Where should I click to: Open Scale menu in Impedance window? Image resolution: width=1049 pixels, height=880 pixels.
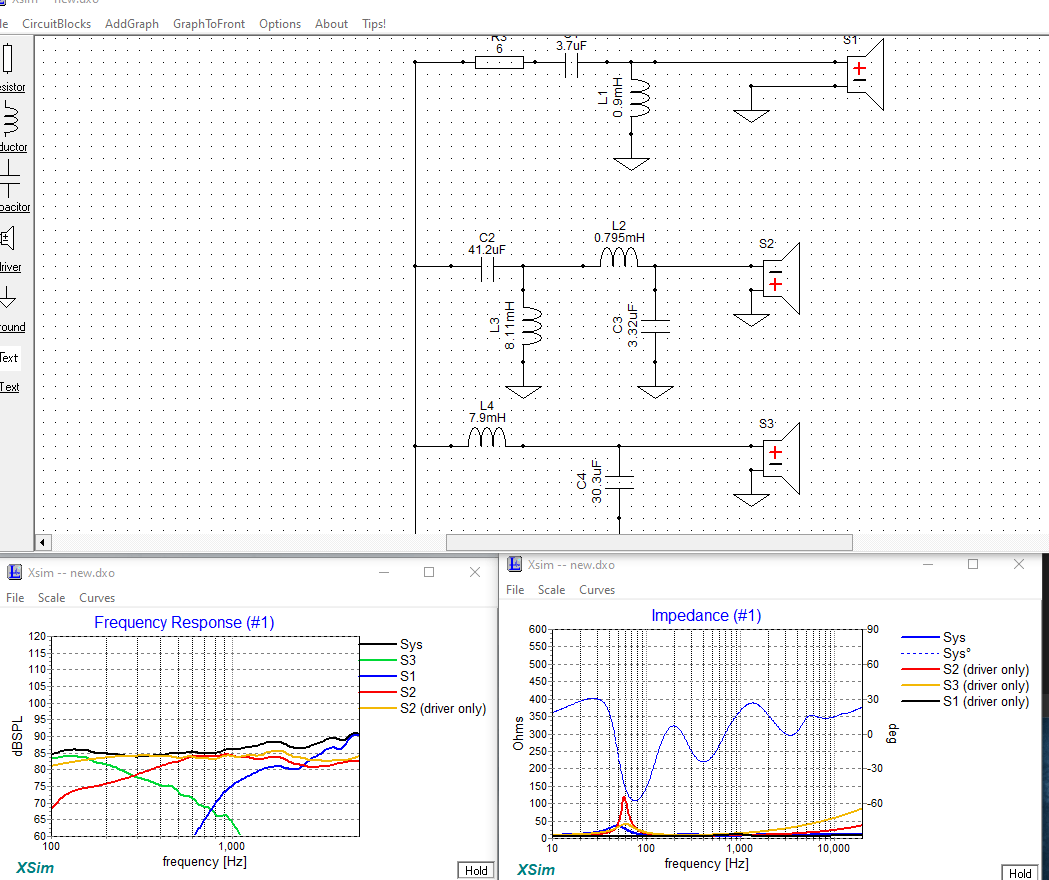tap(551, 590)
